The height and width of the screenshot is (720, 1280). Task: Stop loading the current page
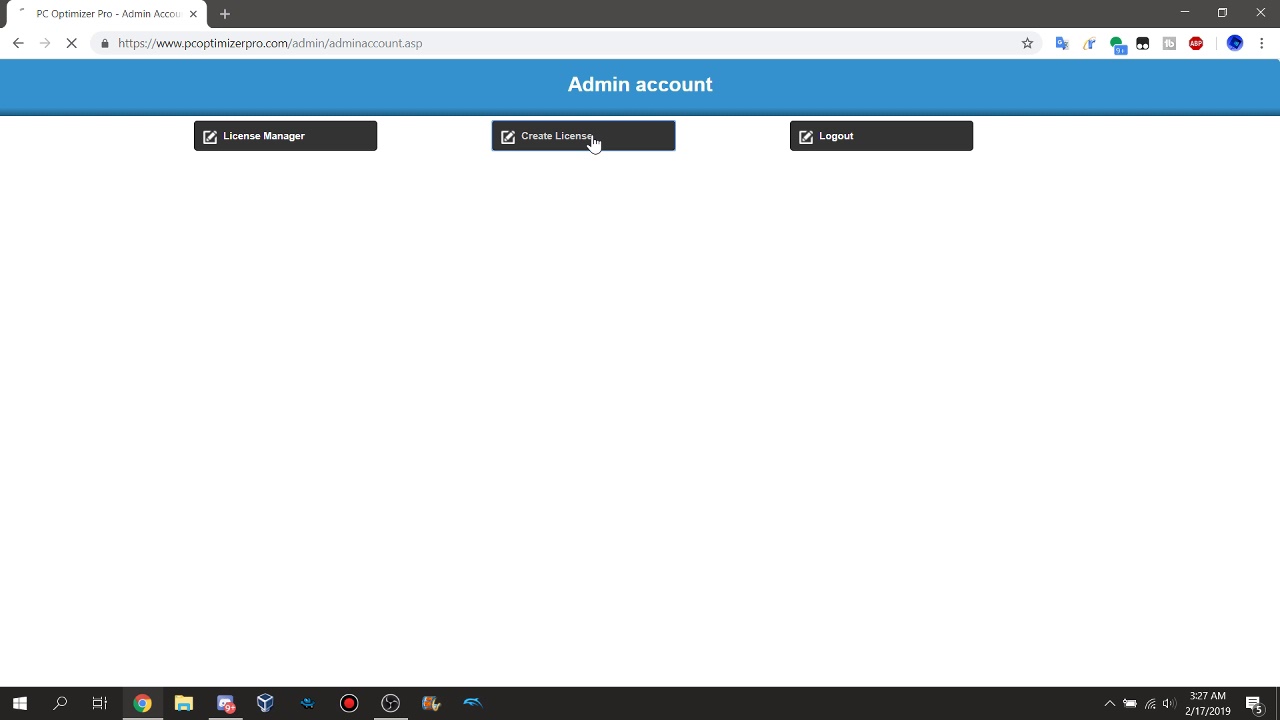tap(72, 43)
